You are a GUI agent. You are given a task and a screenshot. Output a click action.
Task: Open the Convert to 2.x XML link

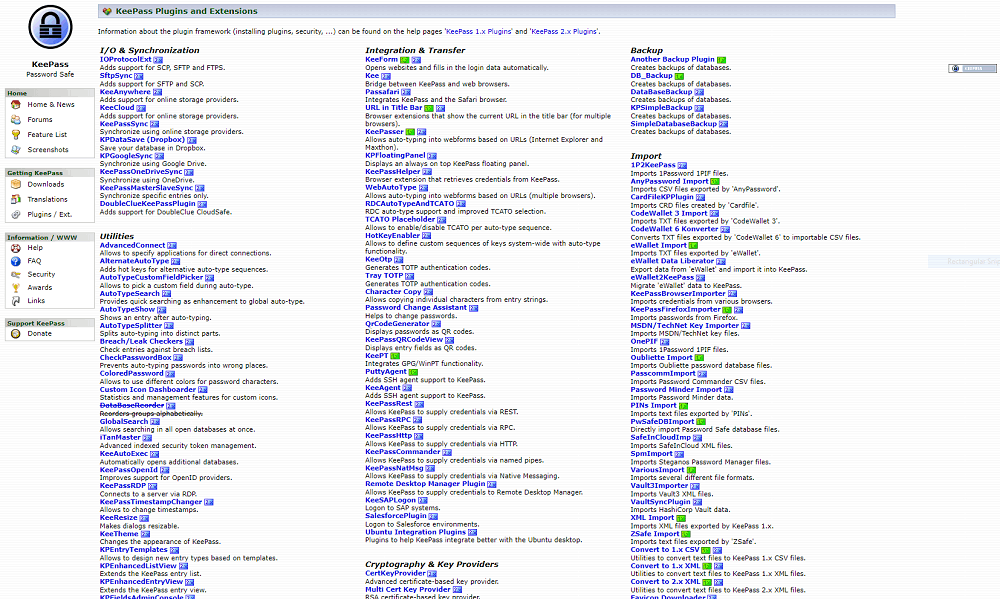(x=665, y=582)
